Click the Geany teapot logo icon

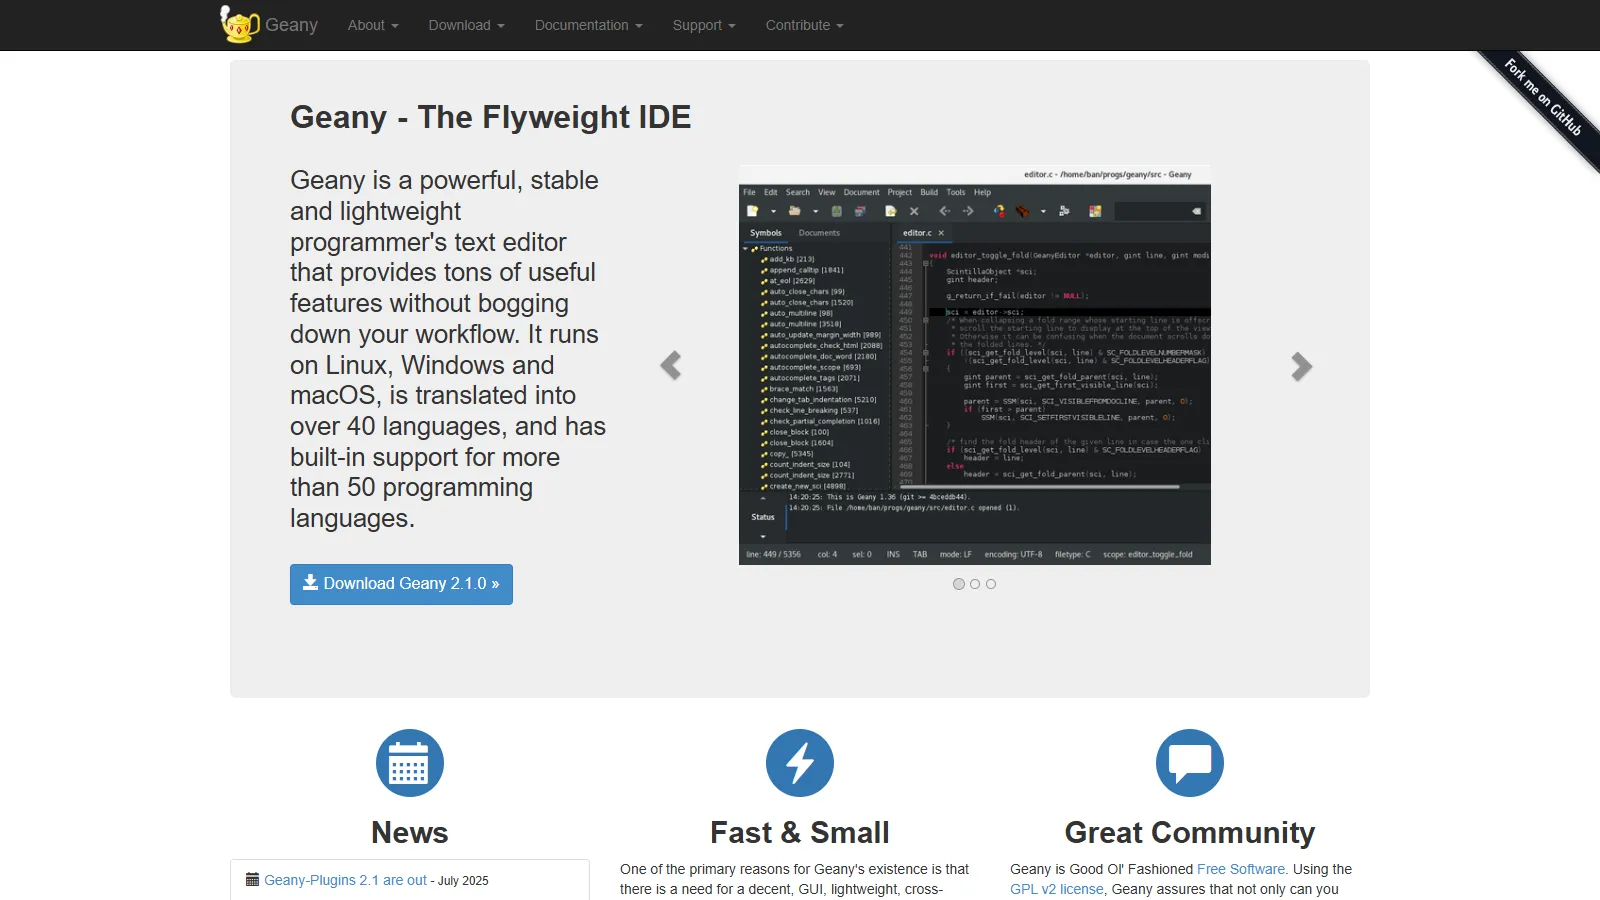[x=239, y=24]
